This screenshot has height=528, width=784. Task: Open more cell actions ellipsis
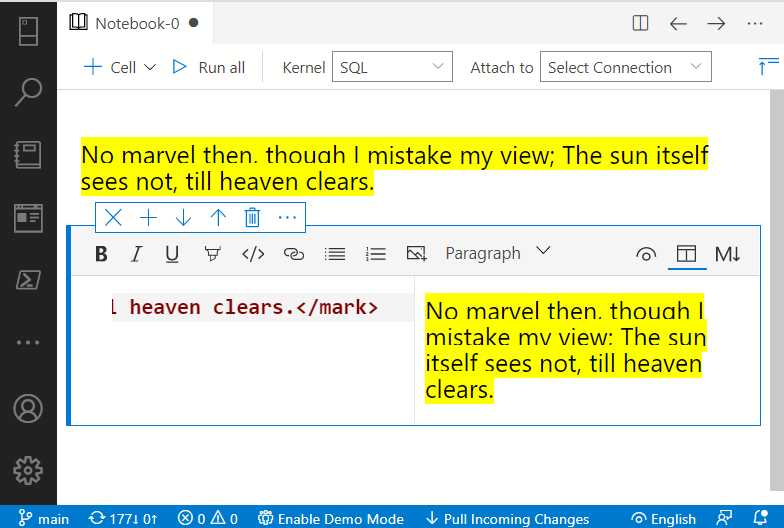[287, 218]
